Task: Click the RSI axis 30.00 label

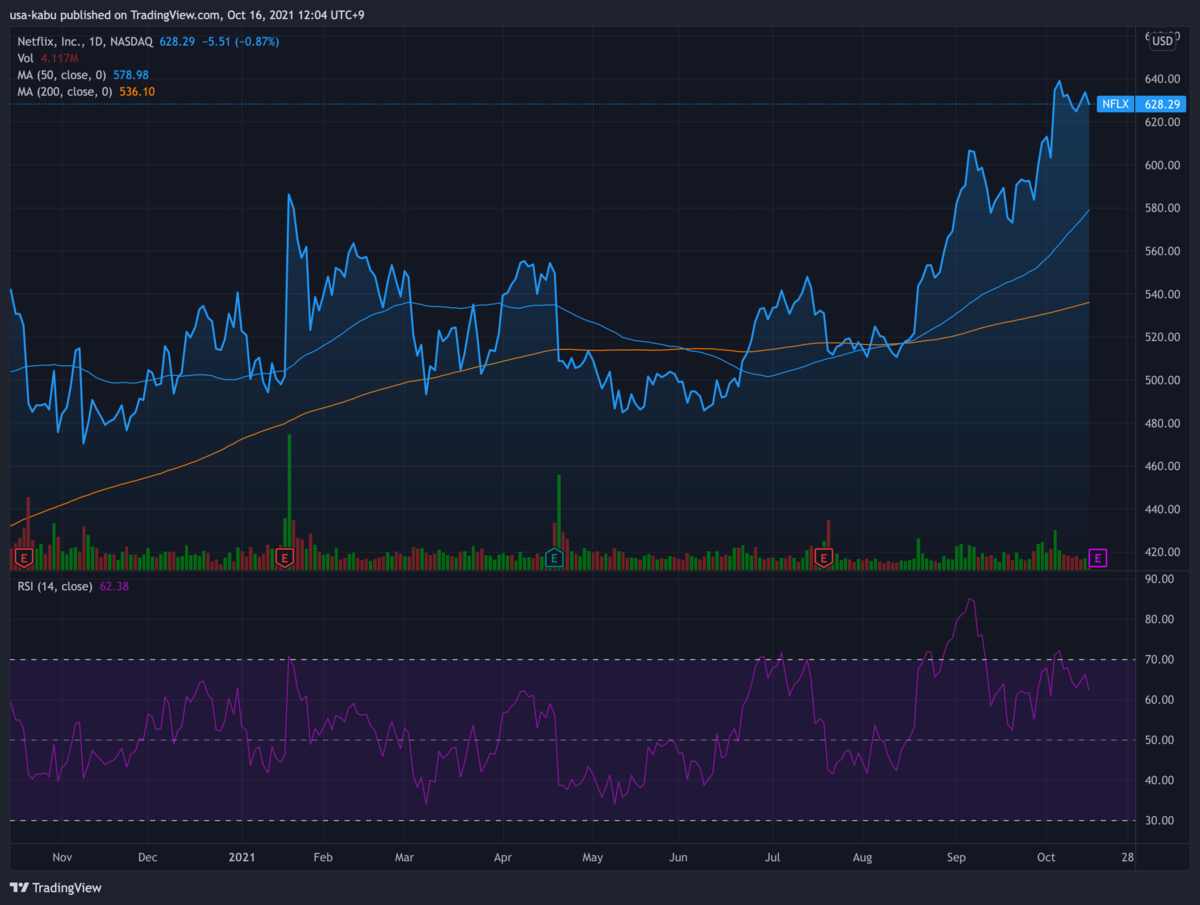Action: [1160, 821]
